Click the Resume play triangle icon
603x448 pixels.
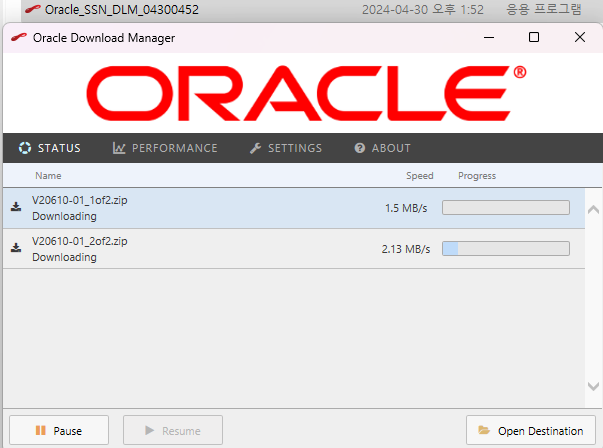[x=149, y=430]
